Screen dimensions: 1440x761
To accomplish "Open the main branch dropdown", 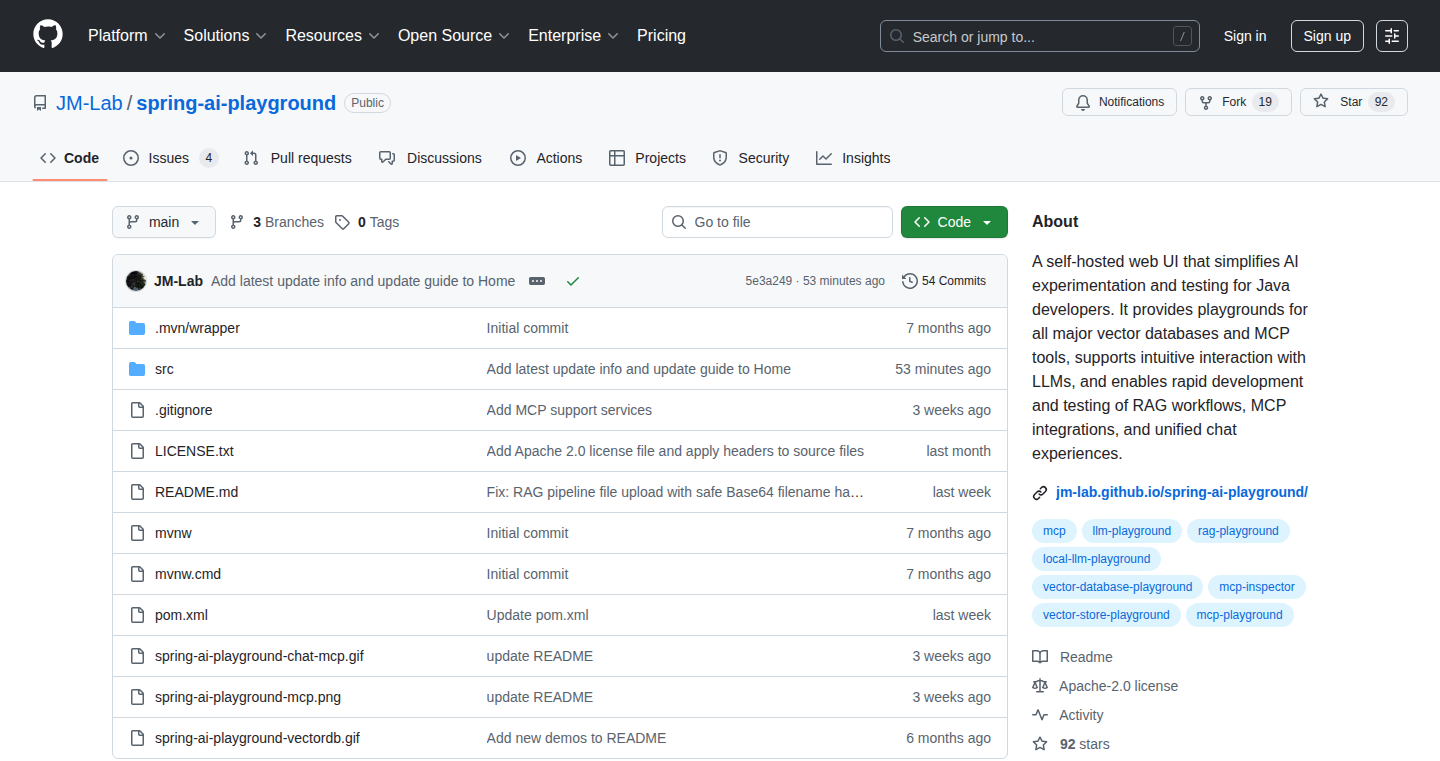I will 164,222.
